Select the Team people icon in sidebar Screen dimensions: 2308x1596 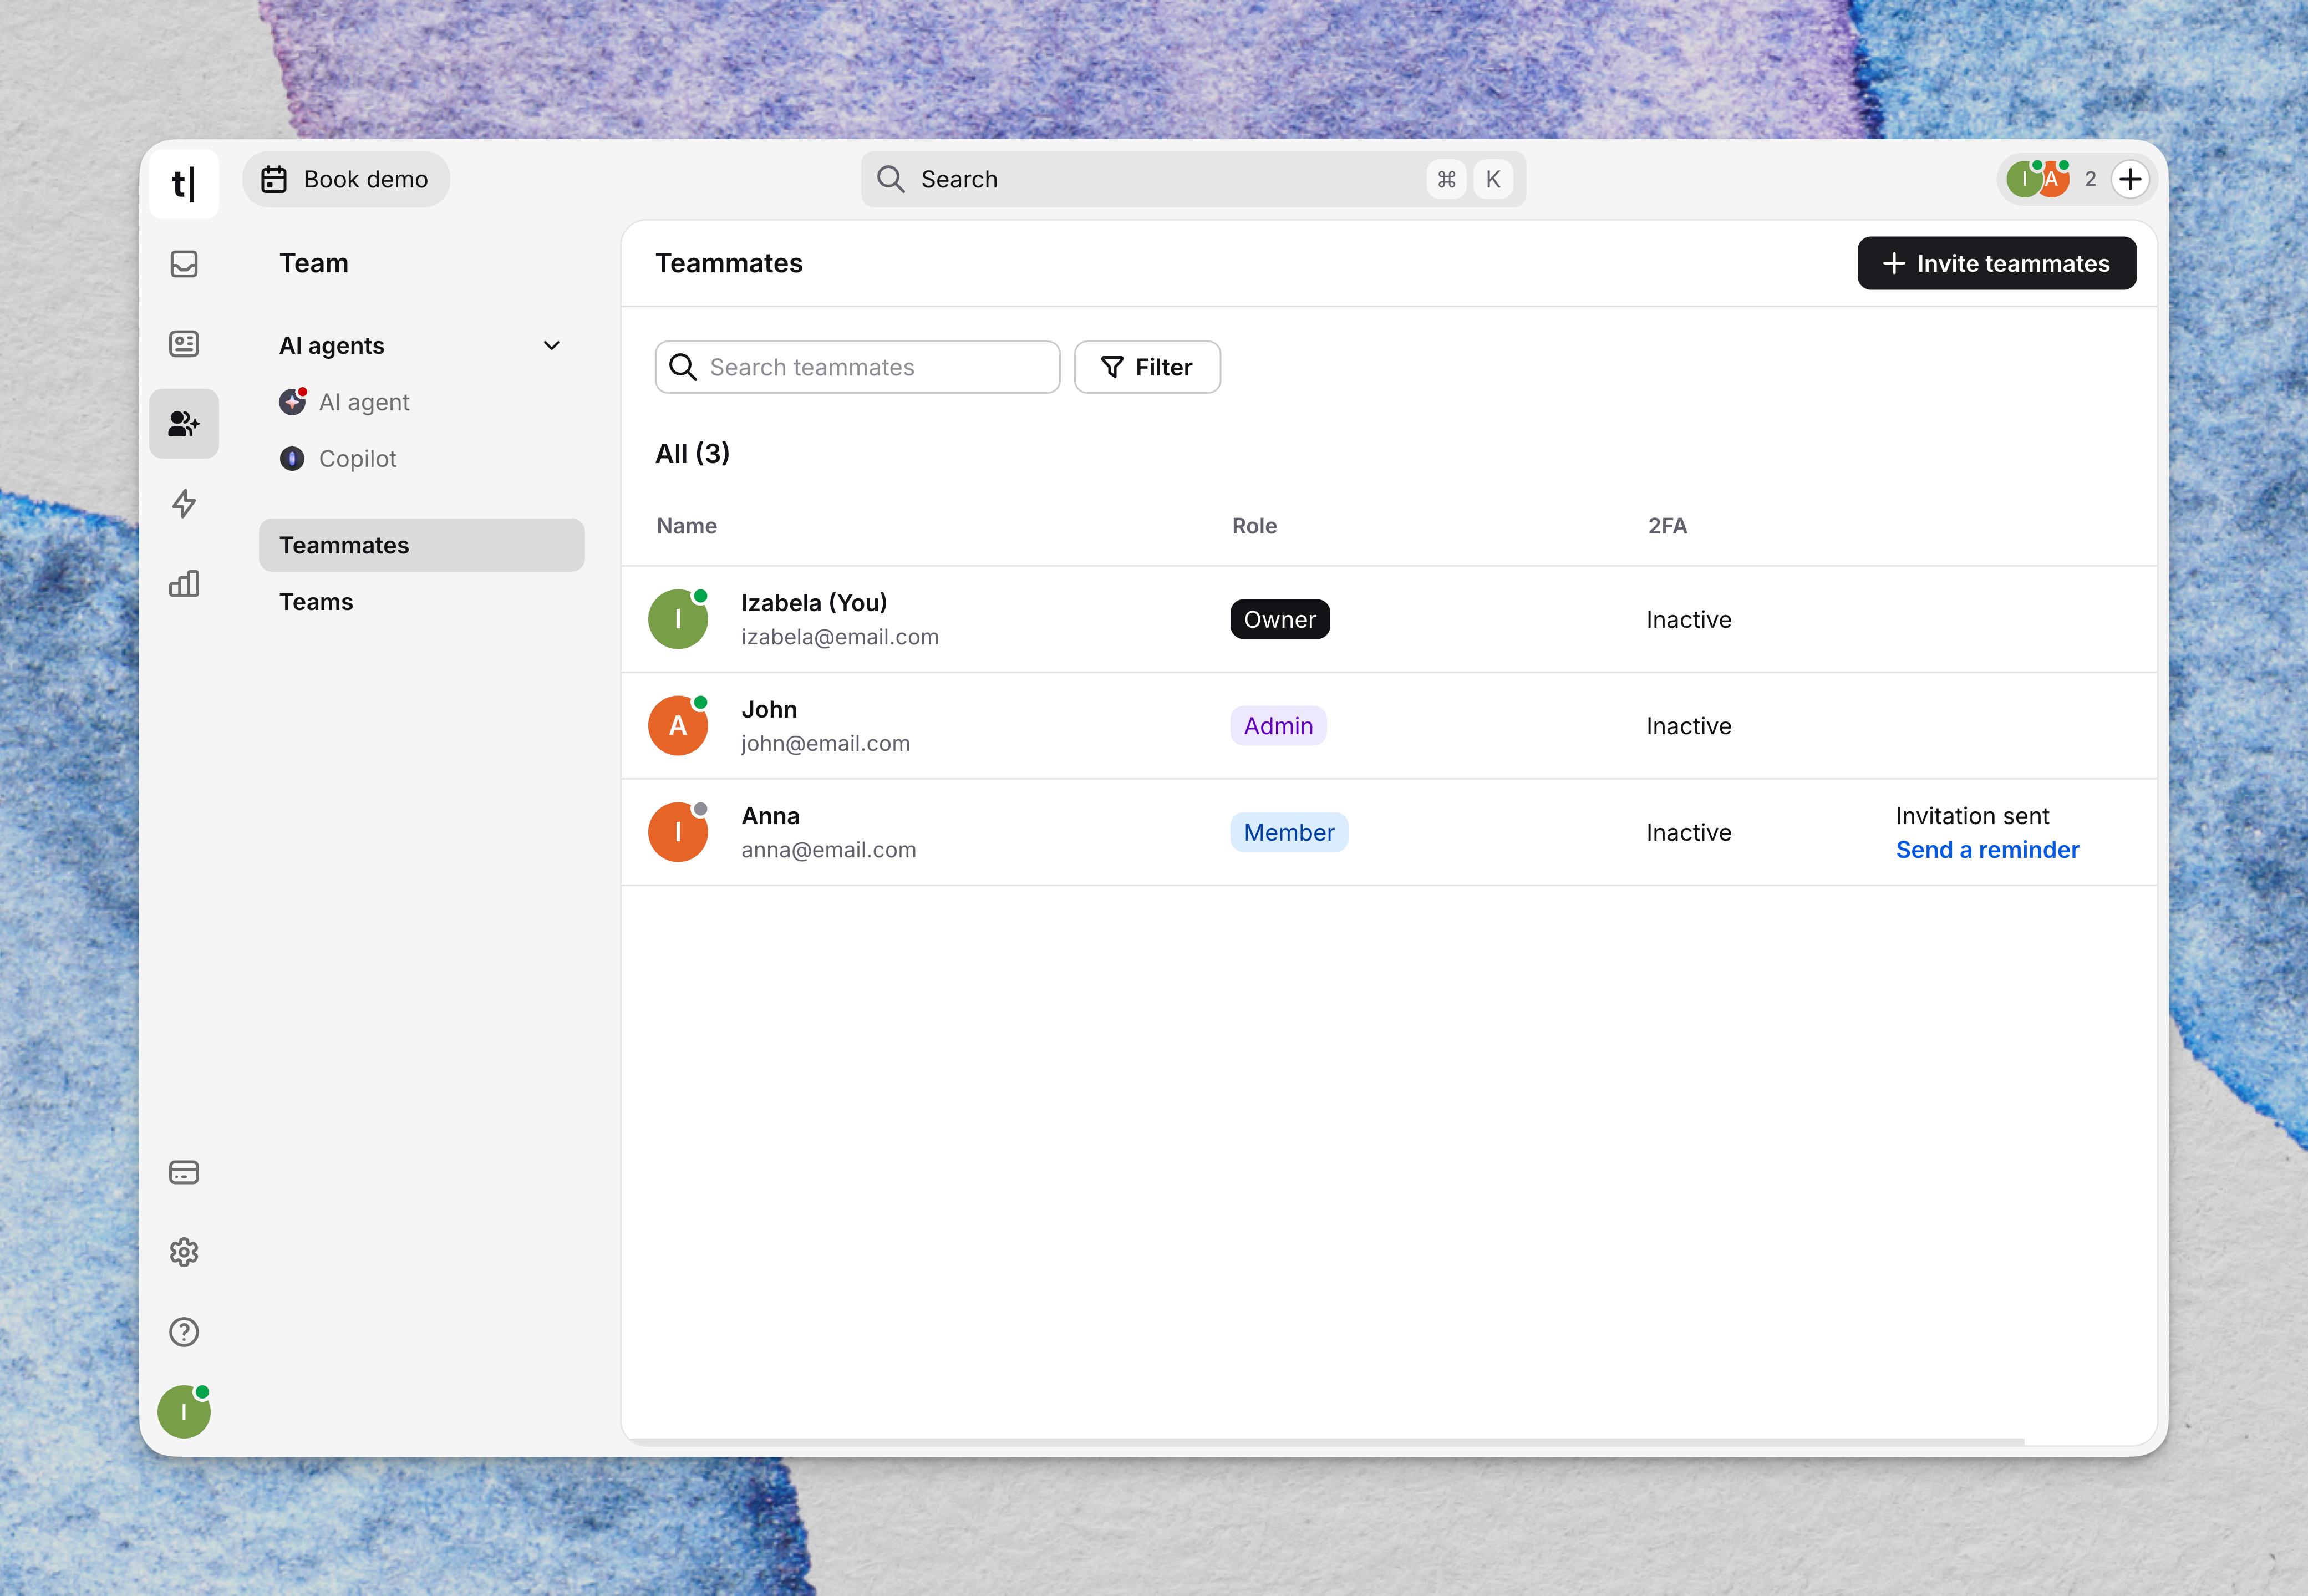(x=184, y=424)
